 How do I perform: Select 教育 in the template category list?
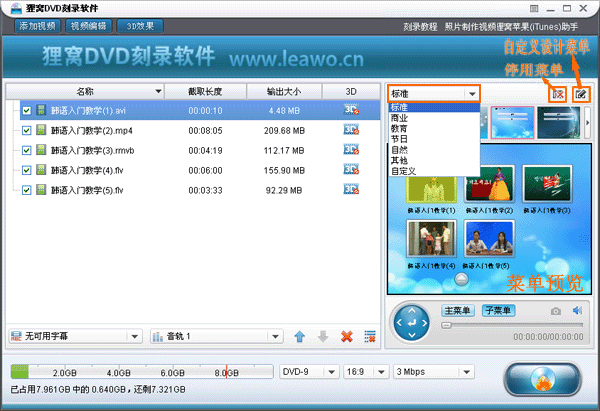pyautogui.click(x=434, y=129)
